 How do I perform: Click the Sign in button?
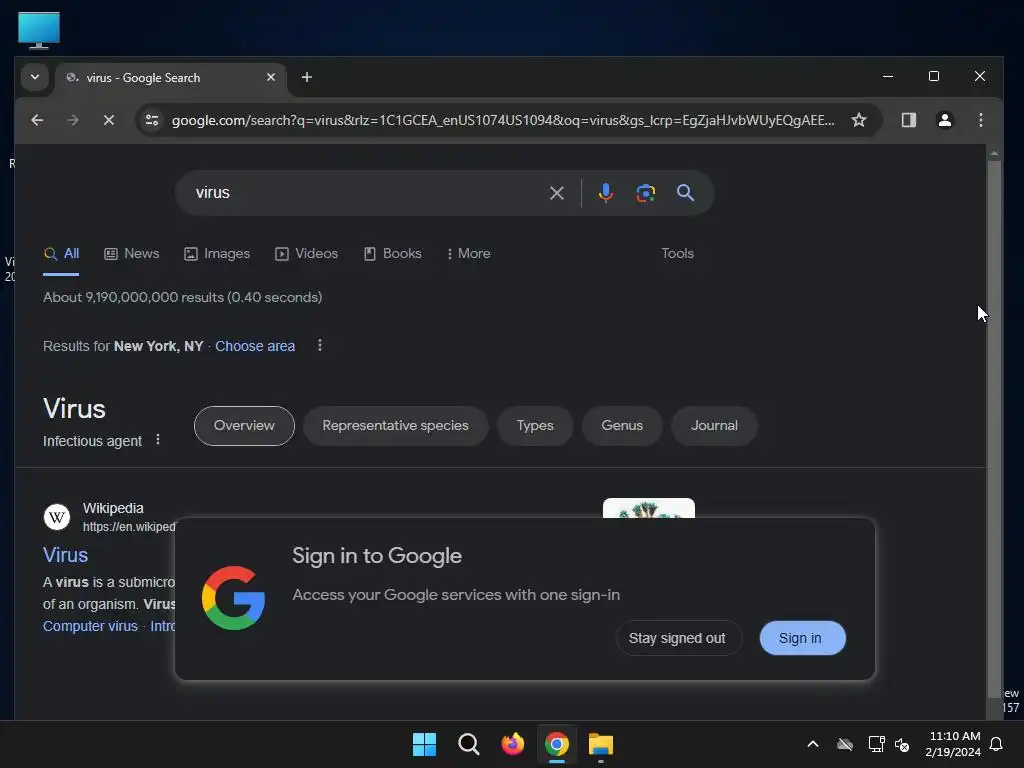[803, 638]
